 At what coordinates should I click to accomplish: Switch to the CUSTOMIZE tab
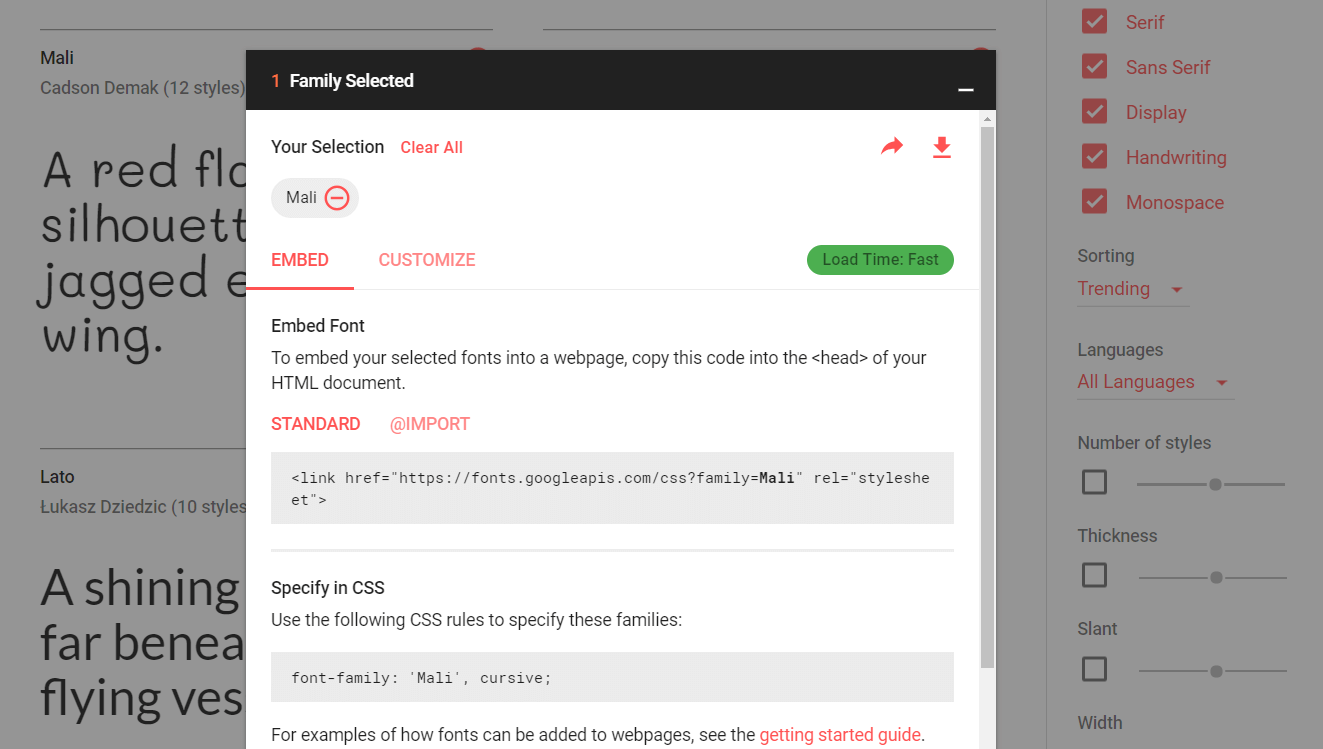pos(427,260)
